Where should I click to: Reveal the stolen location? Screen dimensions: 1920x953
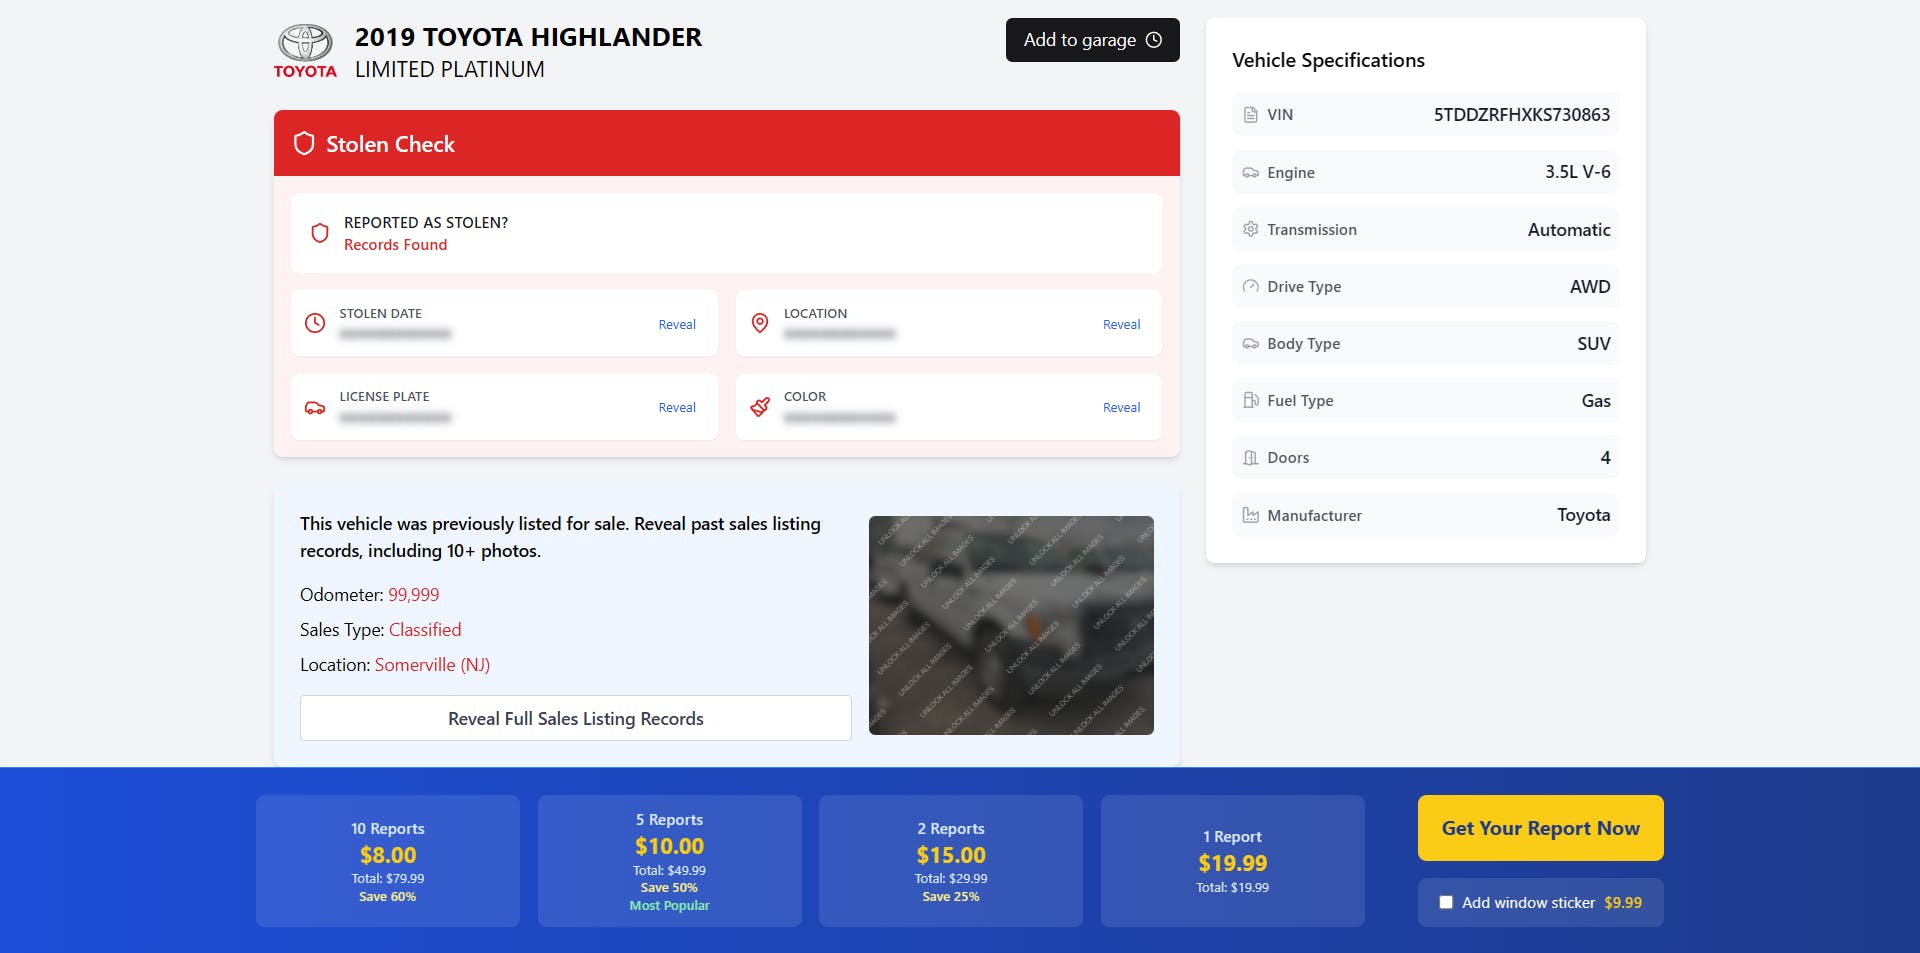[1121, 324]
